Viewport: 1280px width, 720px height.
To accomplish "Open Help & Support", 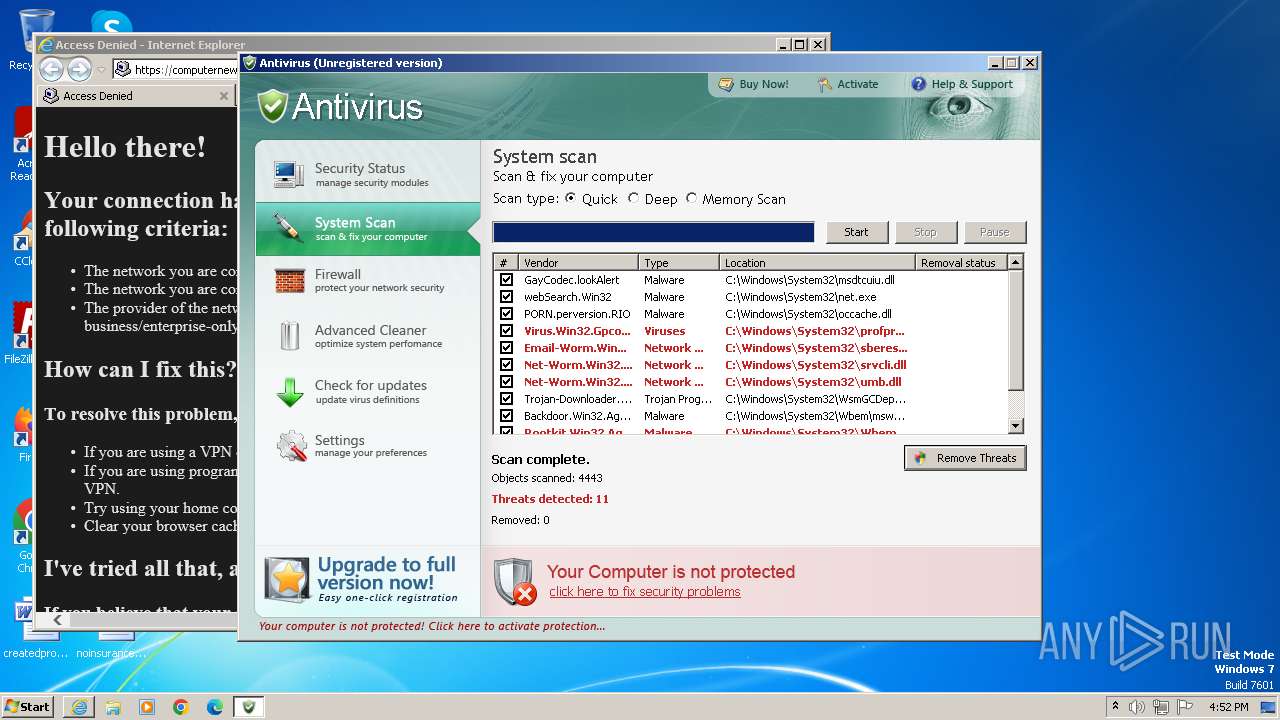I will point(962,85).
